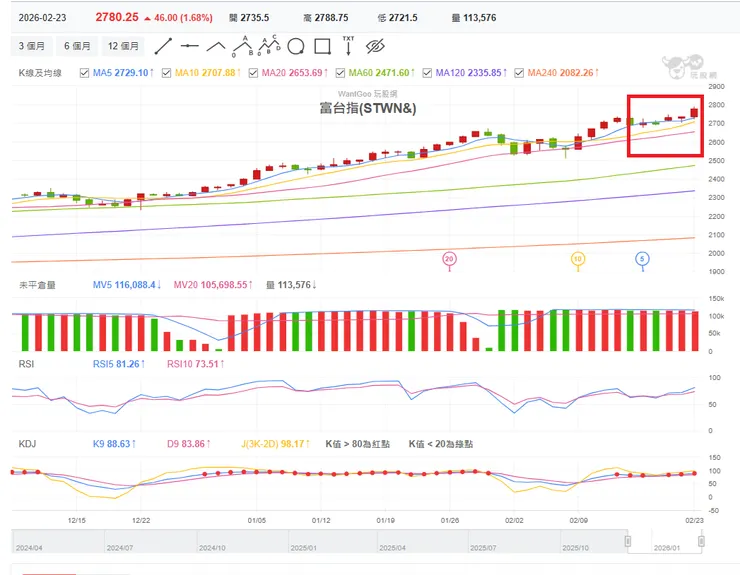Grab the left range navigator handle
The image size is (740, 575).
(x=628, y=541)
